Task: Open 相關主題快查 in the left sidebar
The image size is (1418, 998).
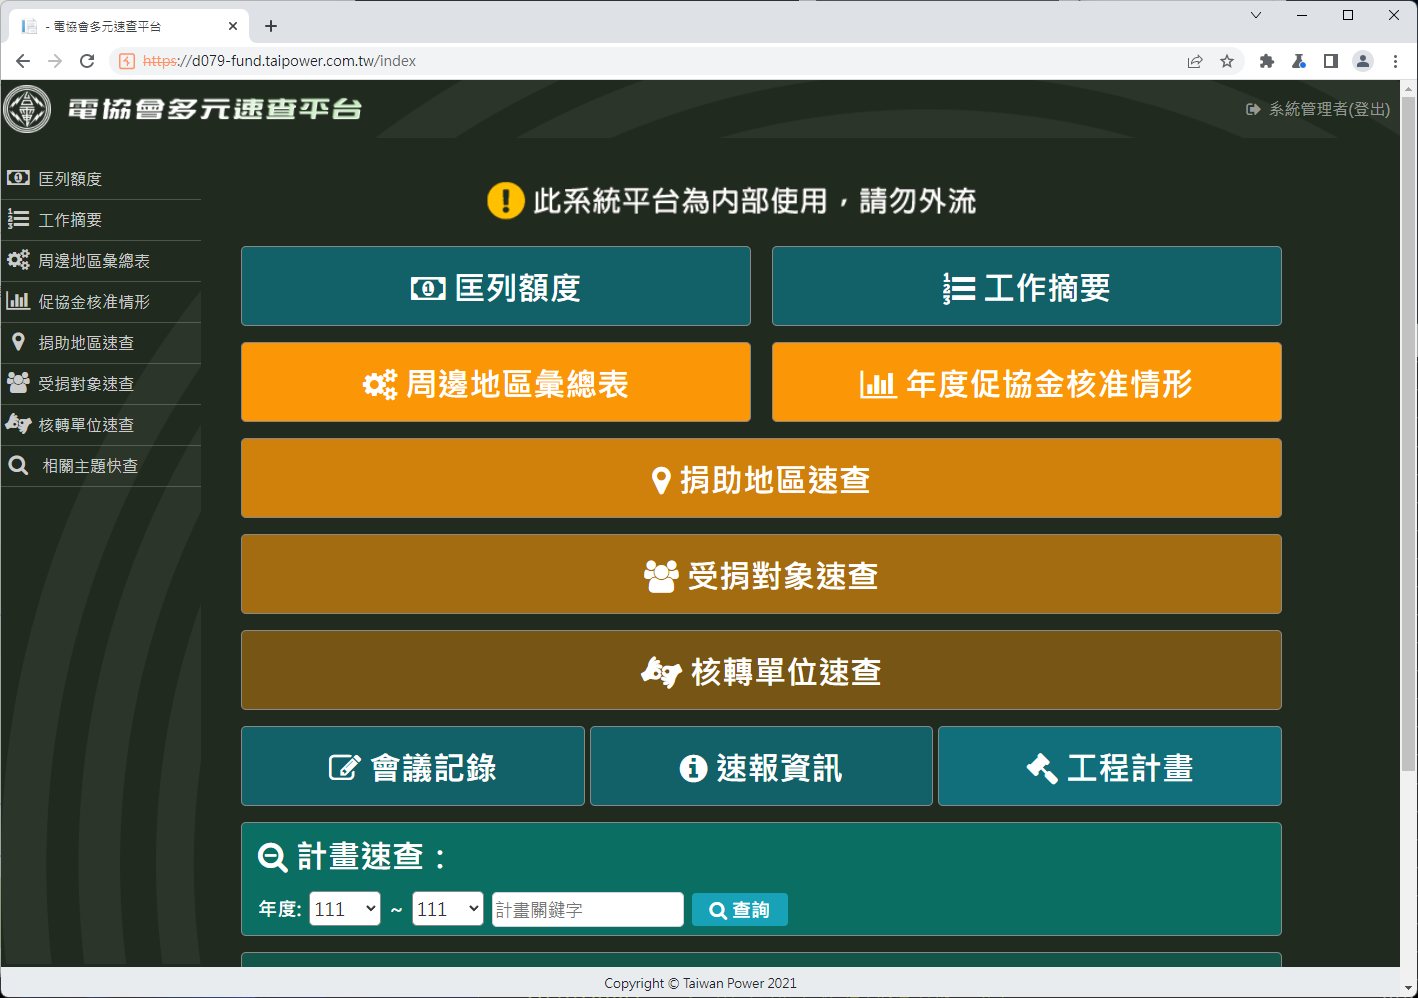Action: pos(101,466)
